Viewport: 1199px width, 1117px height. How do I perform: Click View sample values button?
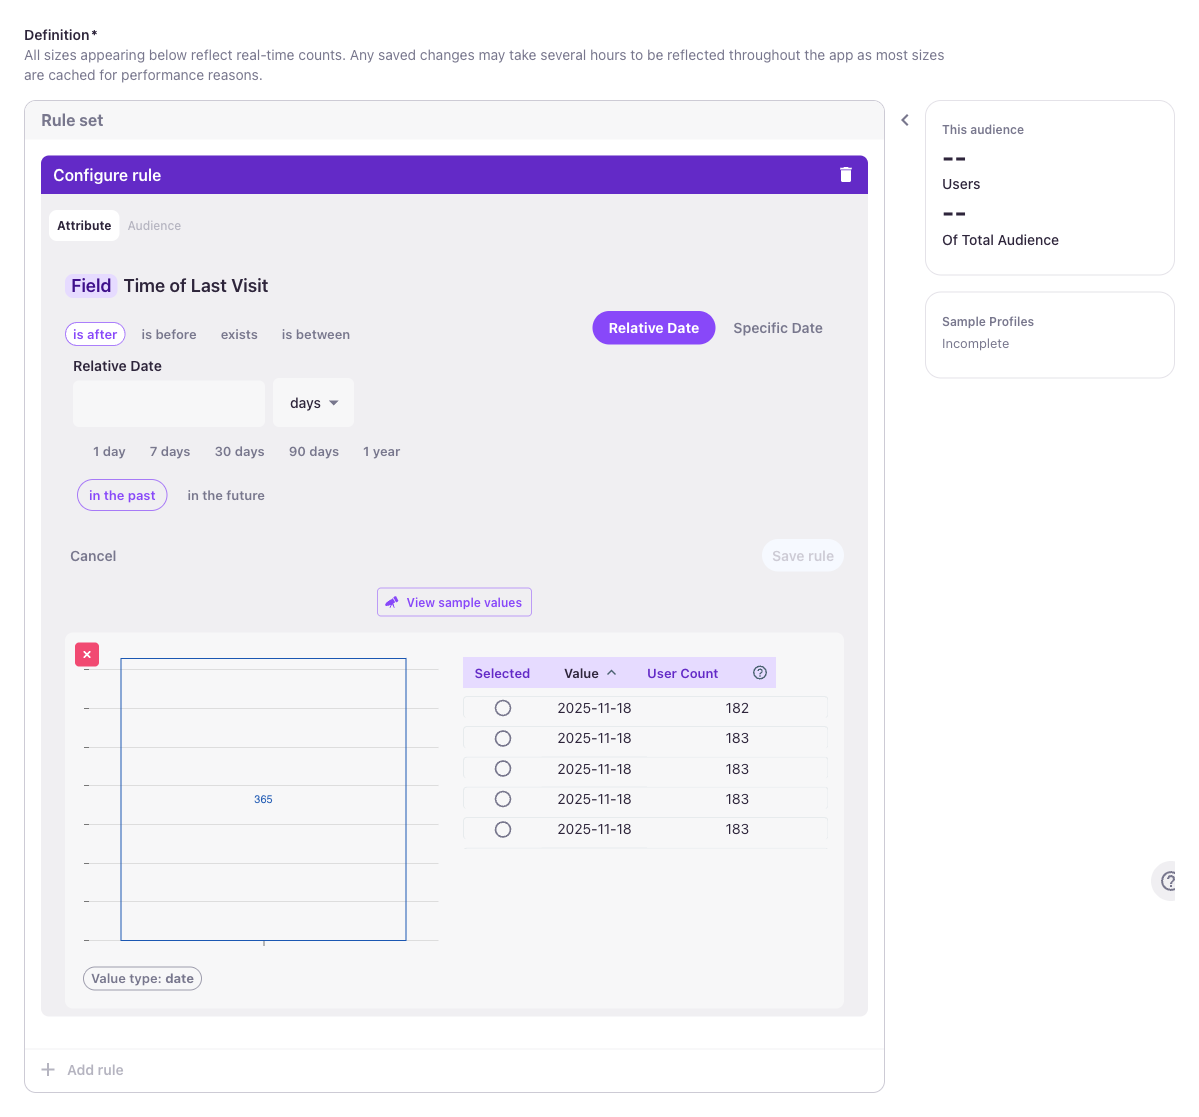coord(454,602)
